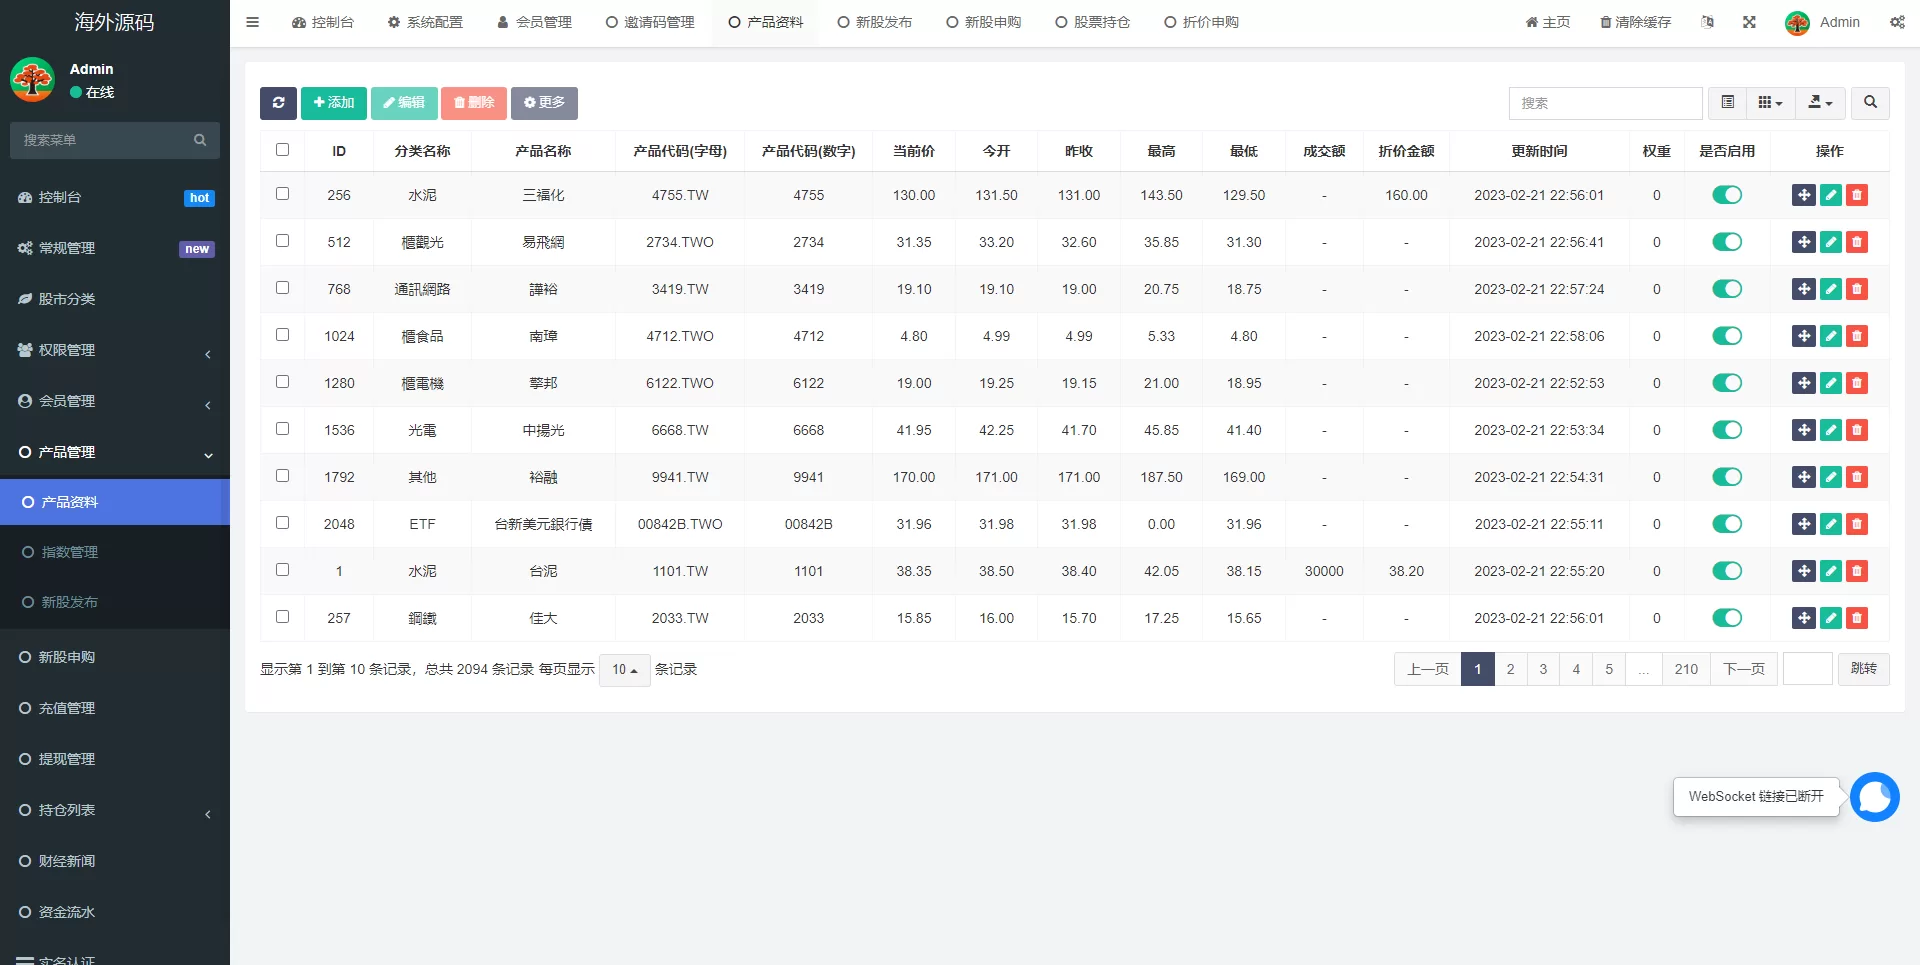This screenshot has width=1920, height=965.
Task: Open the rows-per-page dropdown showing 10
Action: pyautogui.click(x=624, y=670)
